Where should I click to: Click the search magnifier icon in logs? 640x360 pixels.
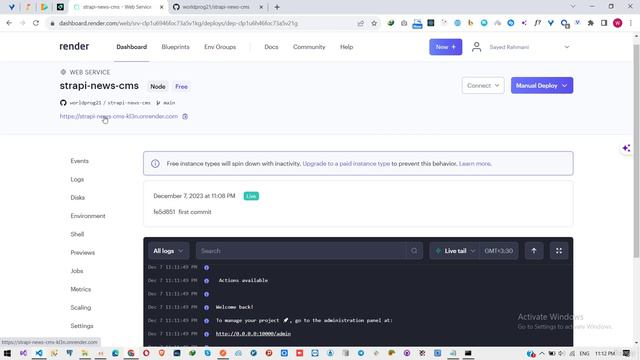pyautogui.click(x=414, y=251)
